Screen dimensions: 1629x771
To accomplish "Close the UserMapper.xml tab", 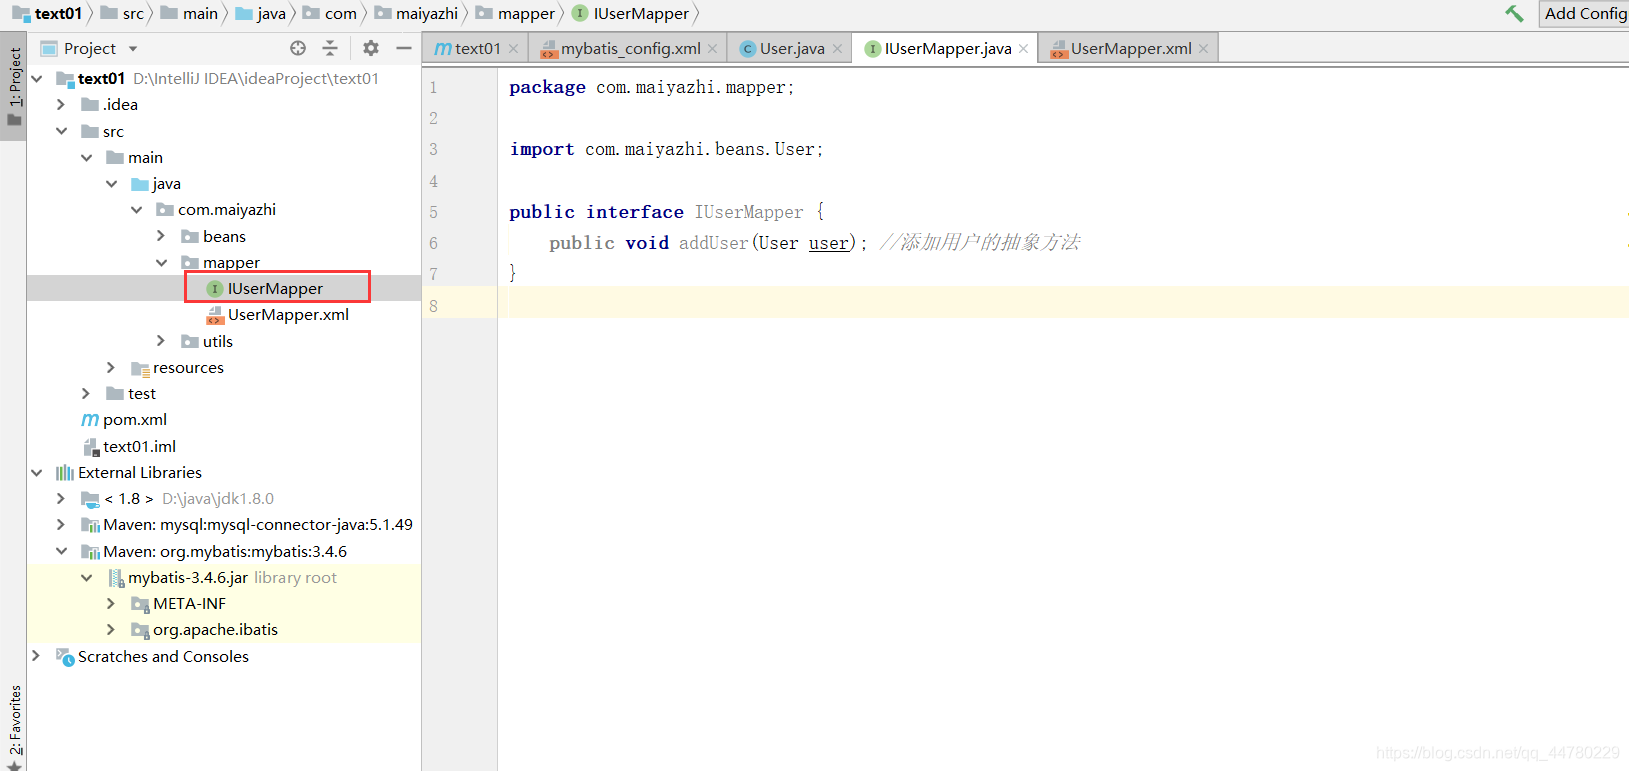I will point(1203,48).
